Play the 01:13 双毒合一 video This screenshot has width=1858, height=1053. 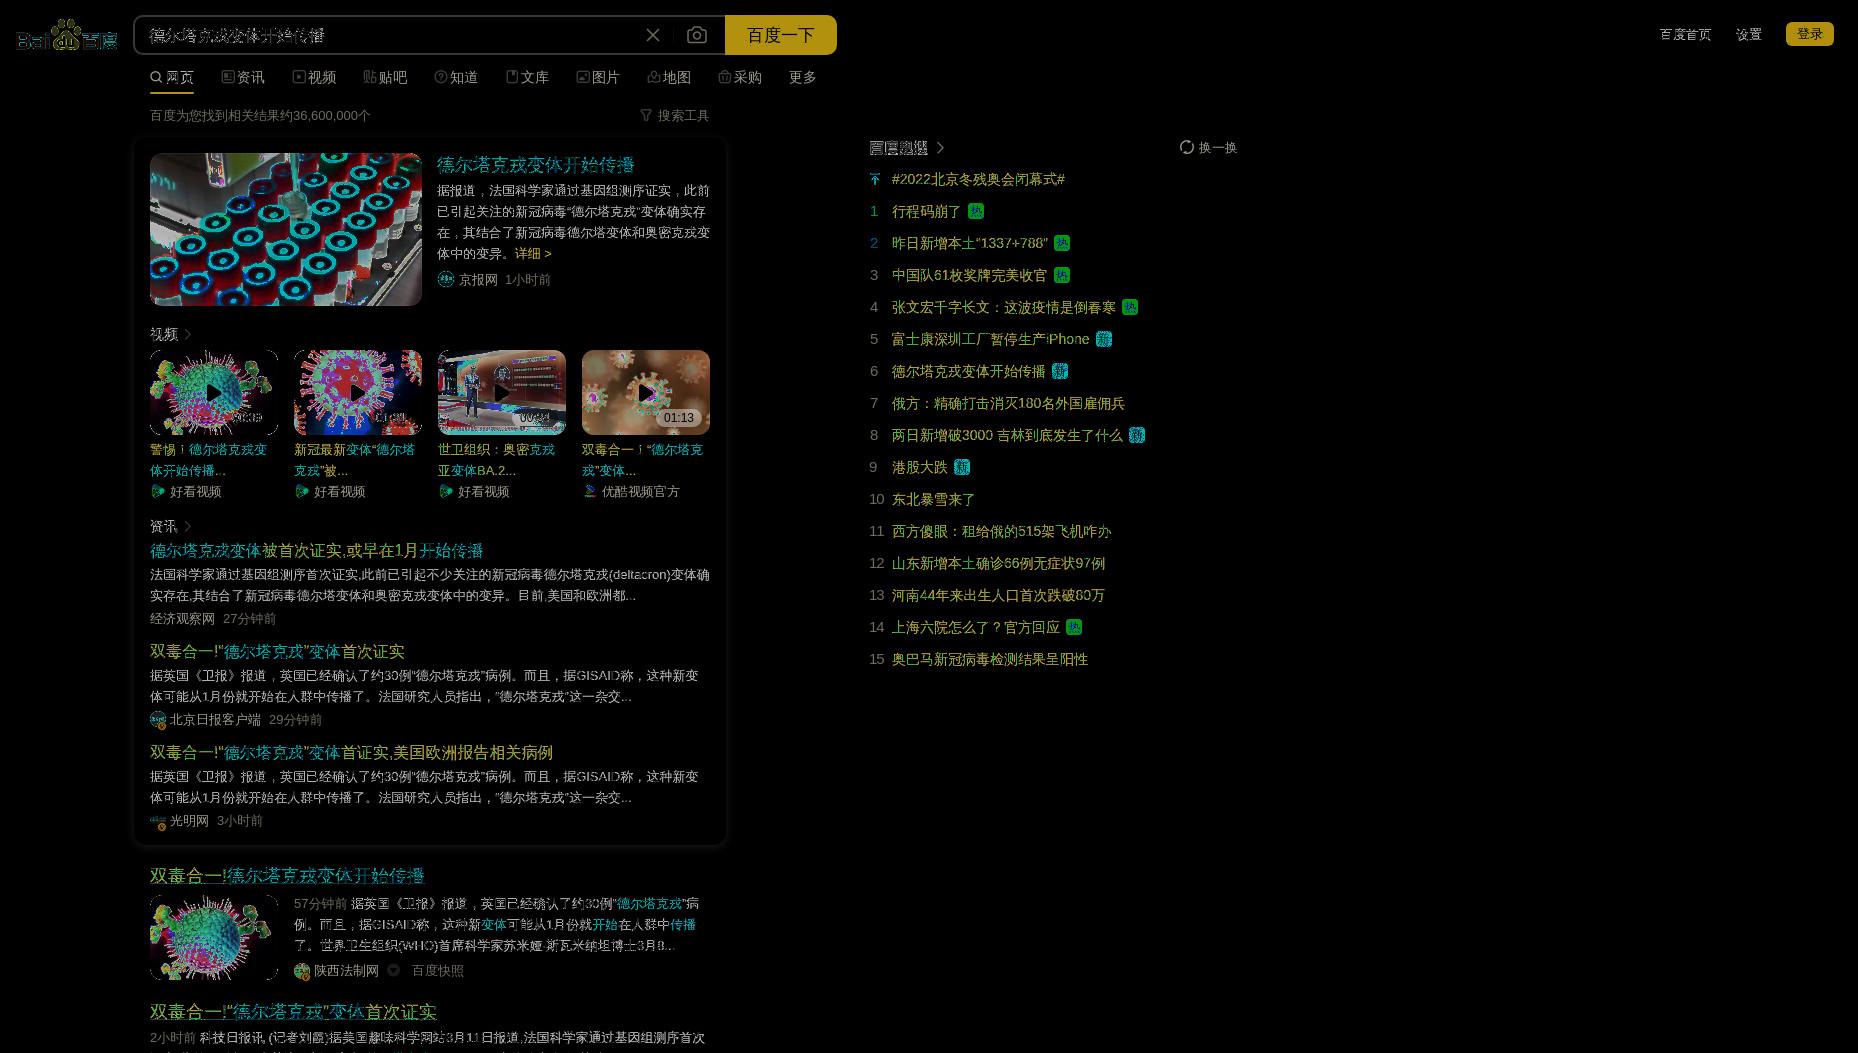click(x=646, y=392)
